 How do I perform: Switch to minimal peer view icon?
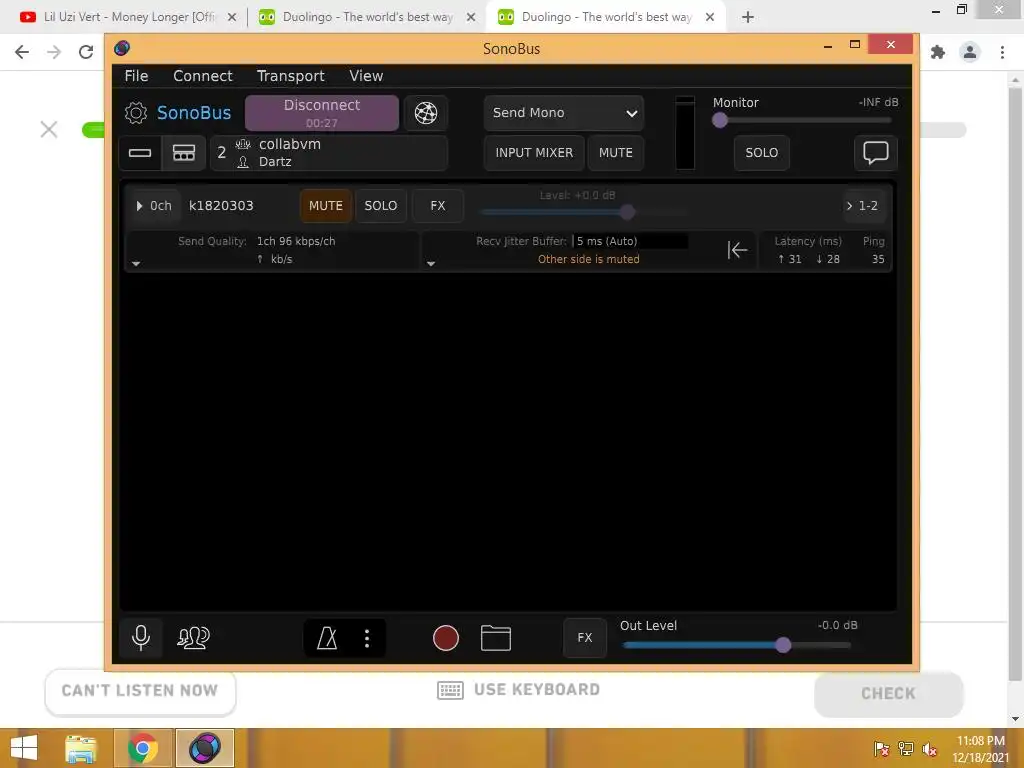click(140, 153)
